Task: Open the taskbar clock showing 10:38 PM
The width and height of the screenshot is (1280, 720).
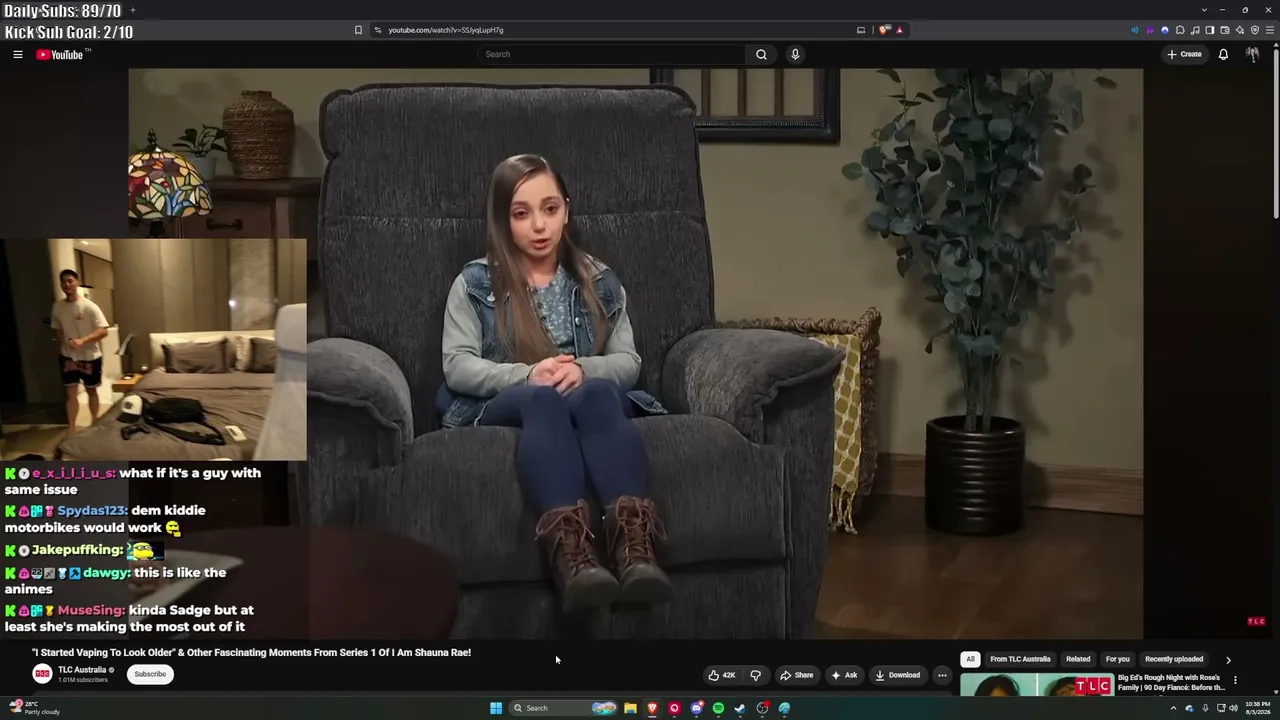Action: pyautogui.click(x=1257, y=708)
